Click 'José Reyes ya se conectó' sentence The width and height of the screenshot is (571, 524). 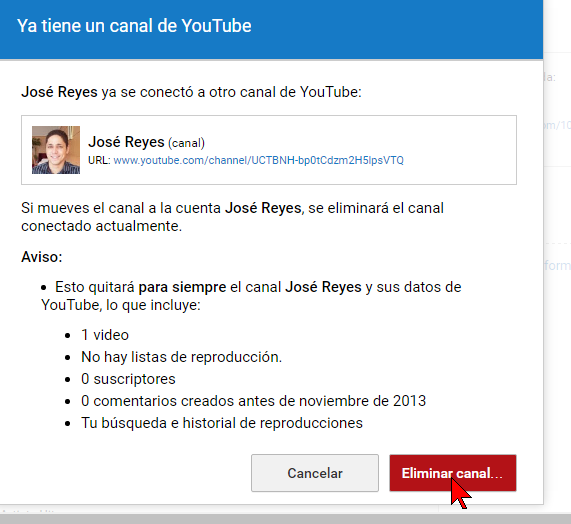(191, 92)
